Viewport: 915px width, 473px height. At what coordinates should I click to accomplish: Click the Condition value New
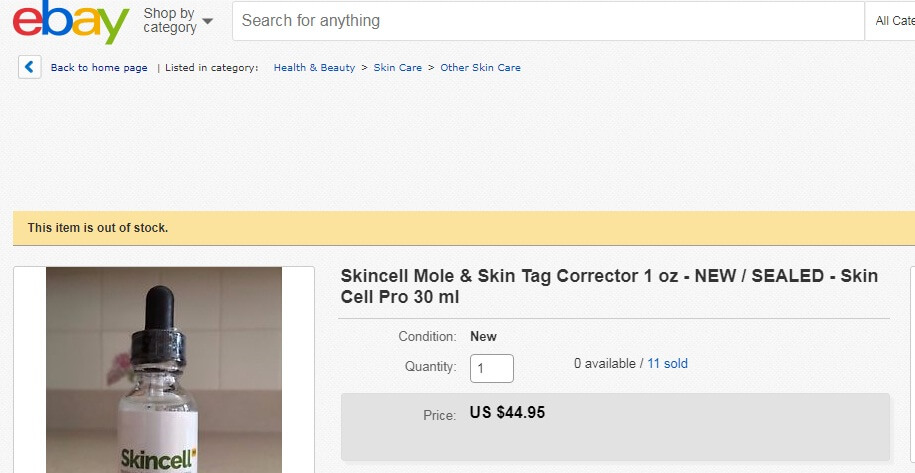[x=483, y=337]
